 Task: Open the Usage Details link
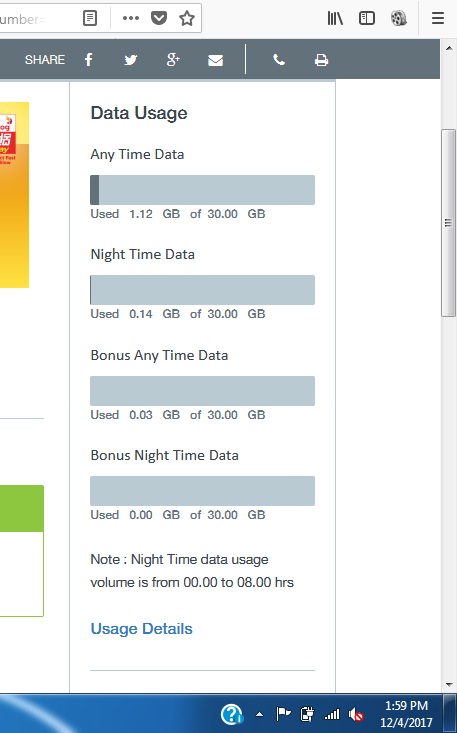tap(142, 629)
